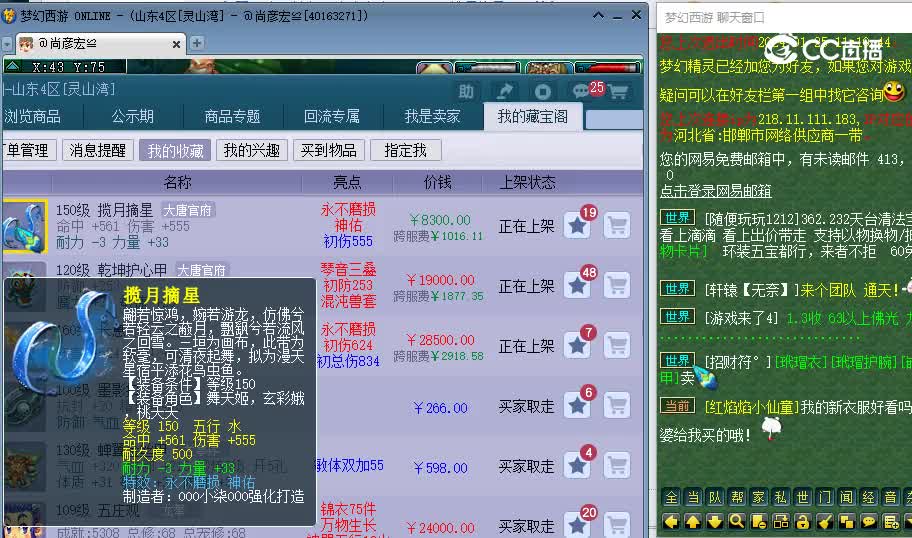Select the 世 (world) channel filter
Viewport: 912px width, 538px height.
click(803, 497)
